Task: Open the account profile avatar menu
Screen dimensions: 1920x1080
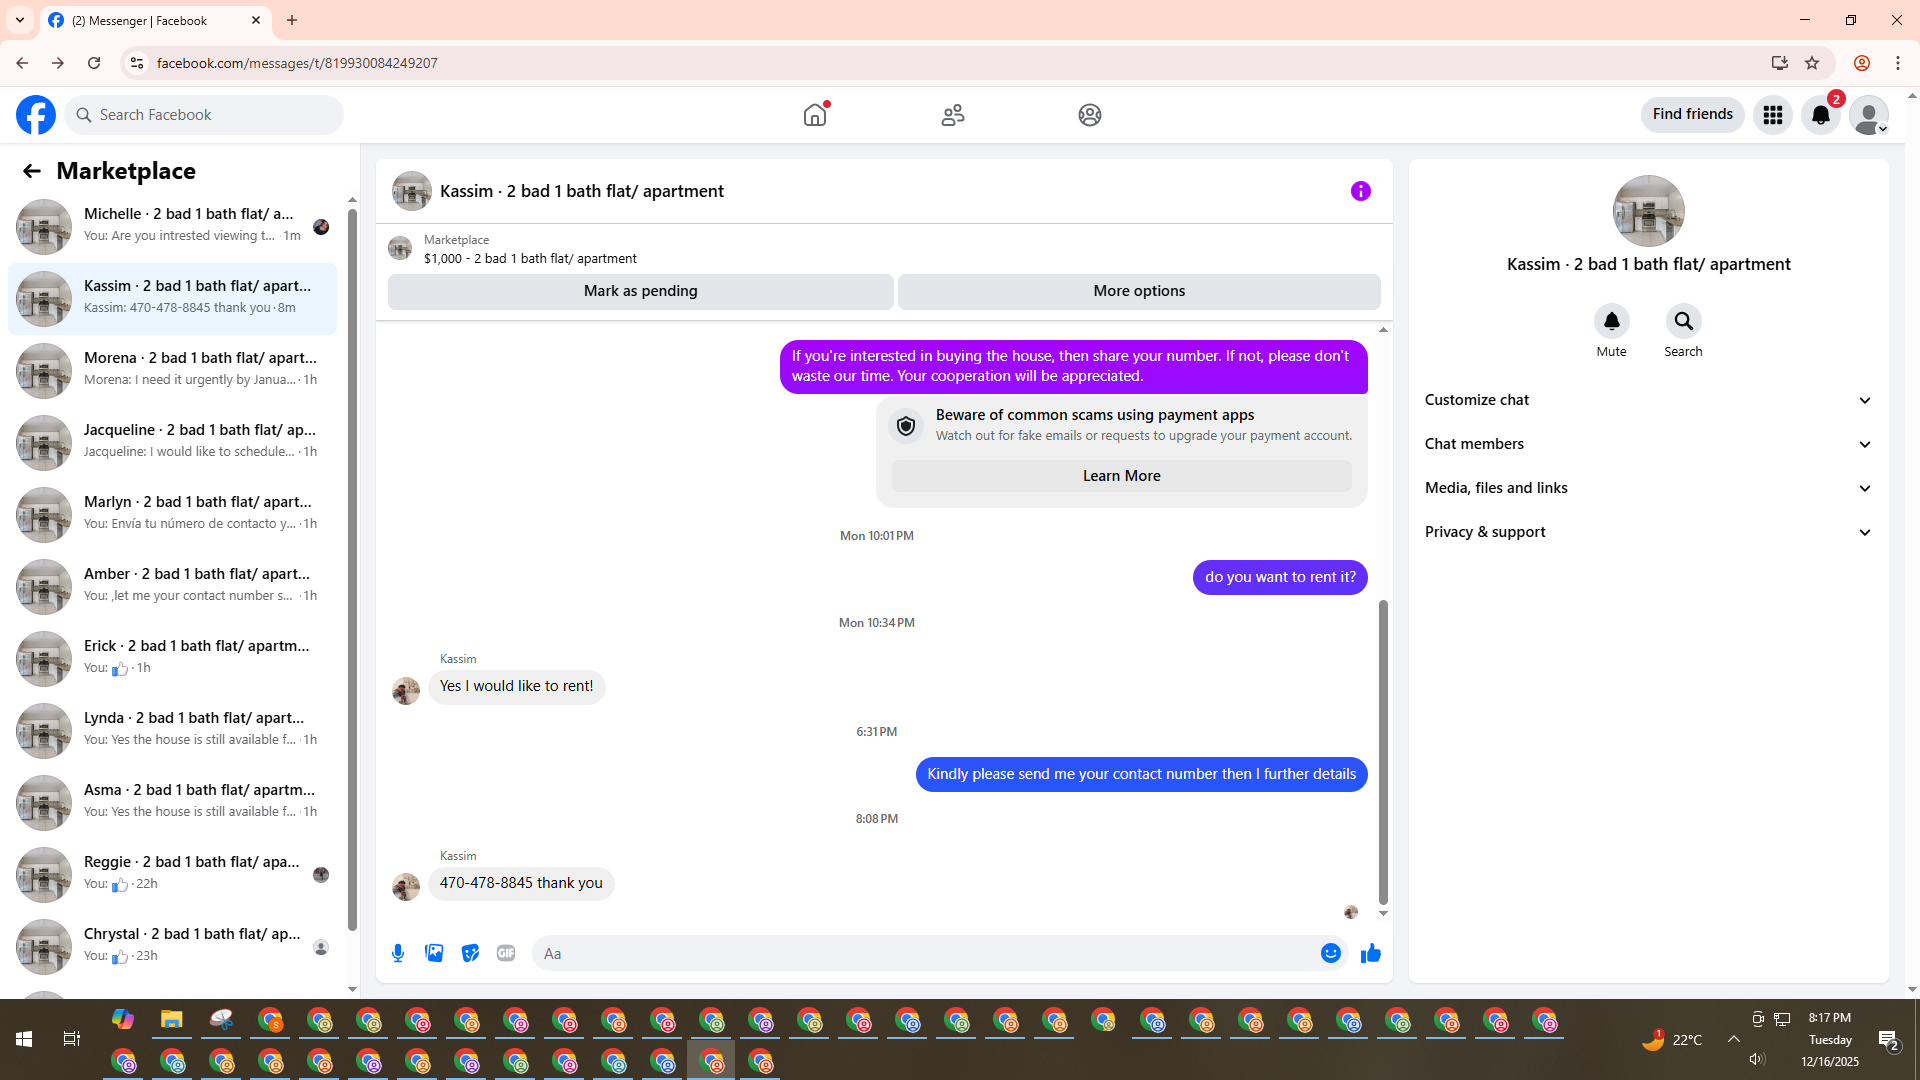Action: click(1869, 115)
